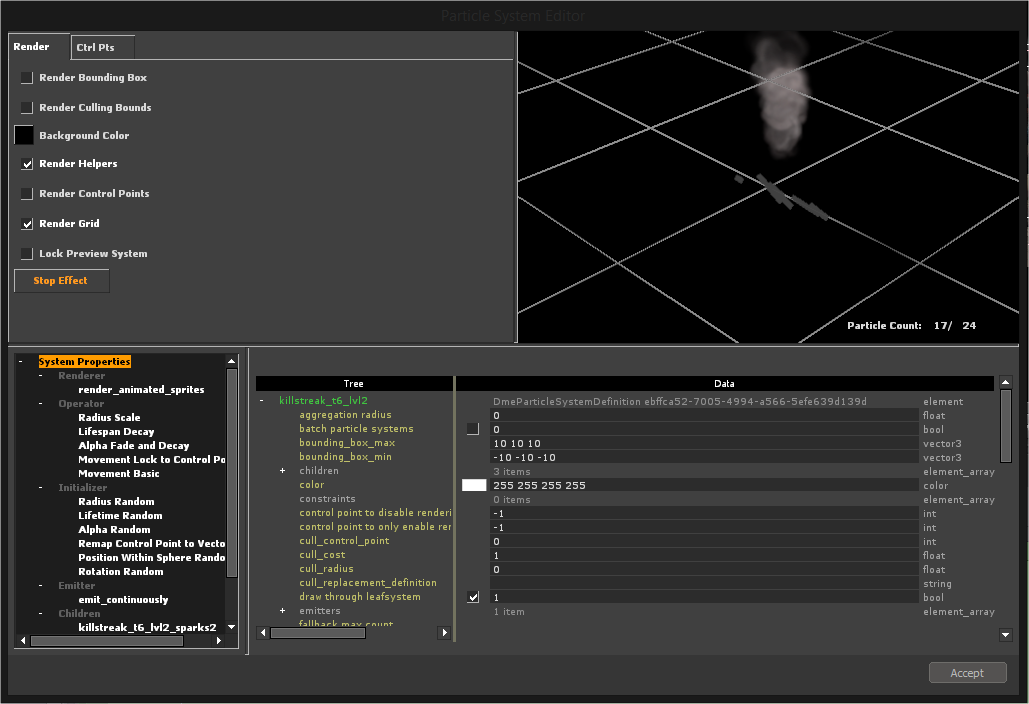Viewport: 1029px width, 704px height.
Task: Expand the emitters tree node
Action: point(282,611)
